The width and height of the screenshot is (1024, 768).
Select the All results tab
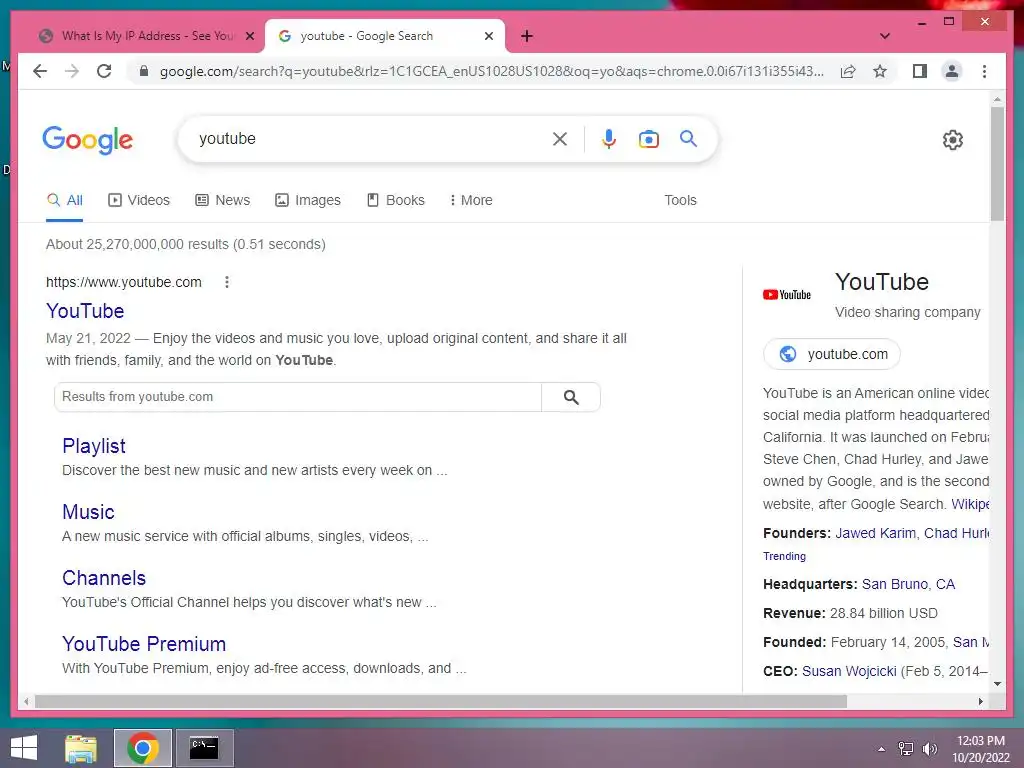[65, 200]
